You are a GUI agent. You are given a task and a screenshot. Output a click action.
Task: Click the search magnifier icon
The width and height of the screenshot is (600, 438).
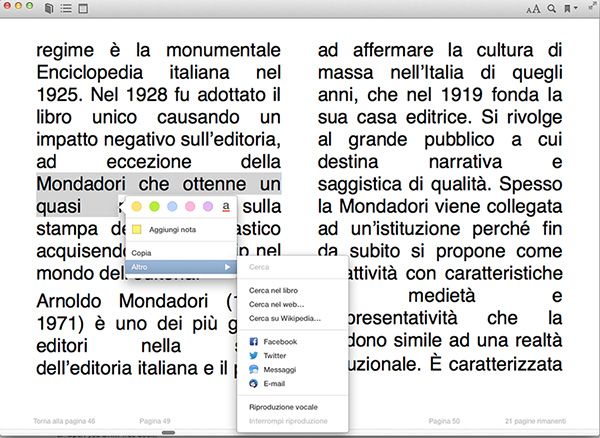(551, 8)
